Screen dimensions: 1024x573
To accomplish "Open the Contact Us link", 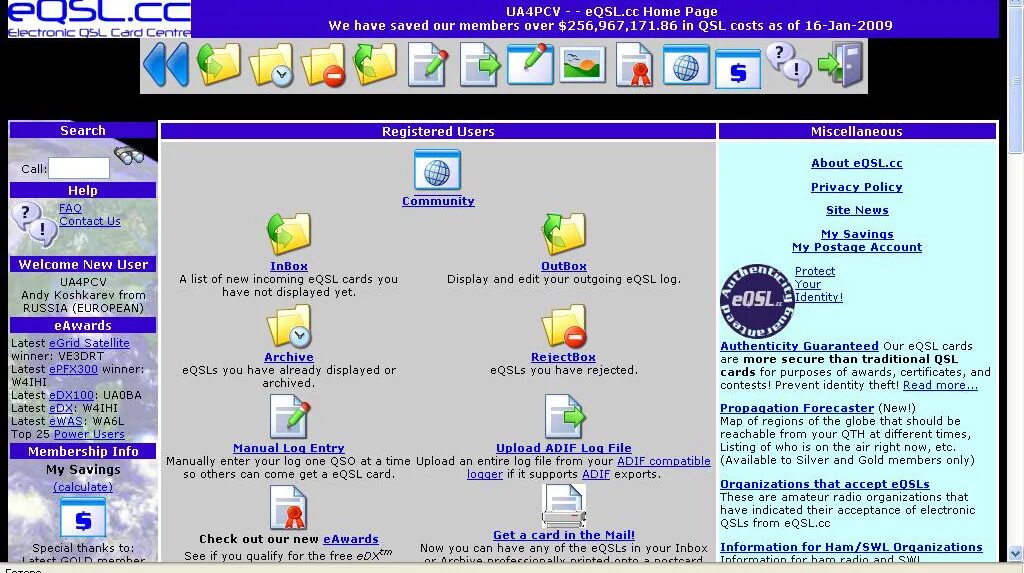I will [x=89, y=221].
